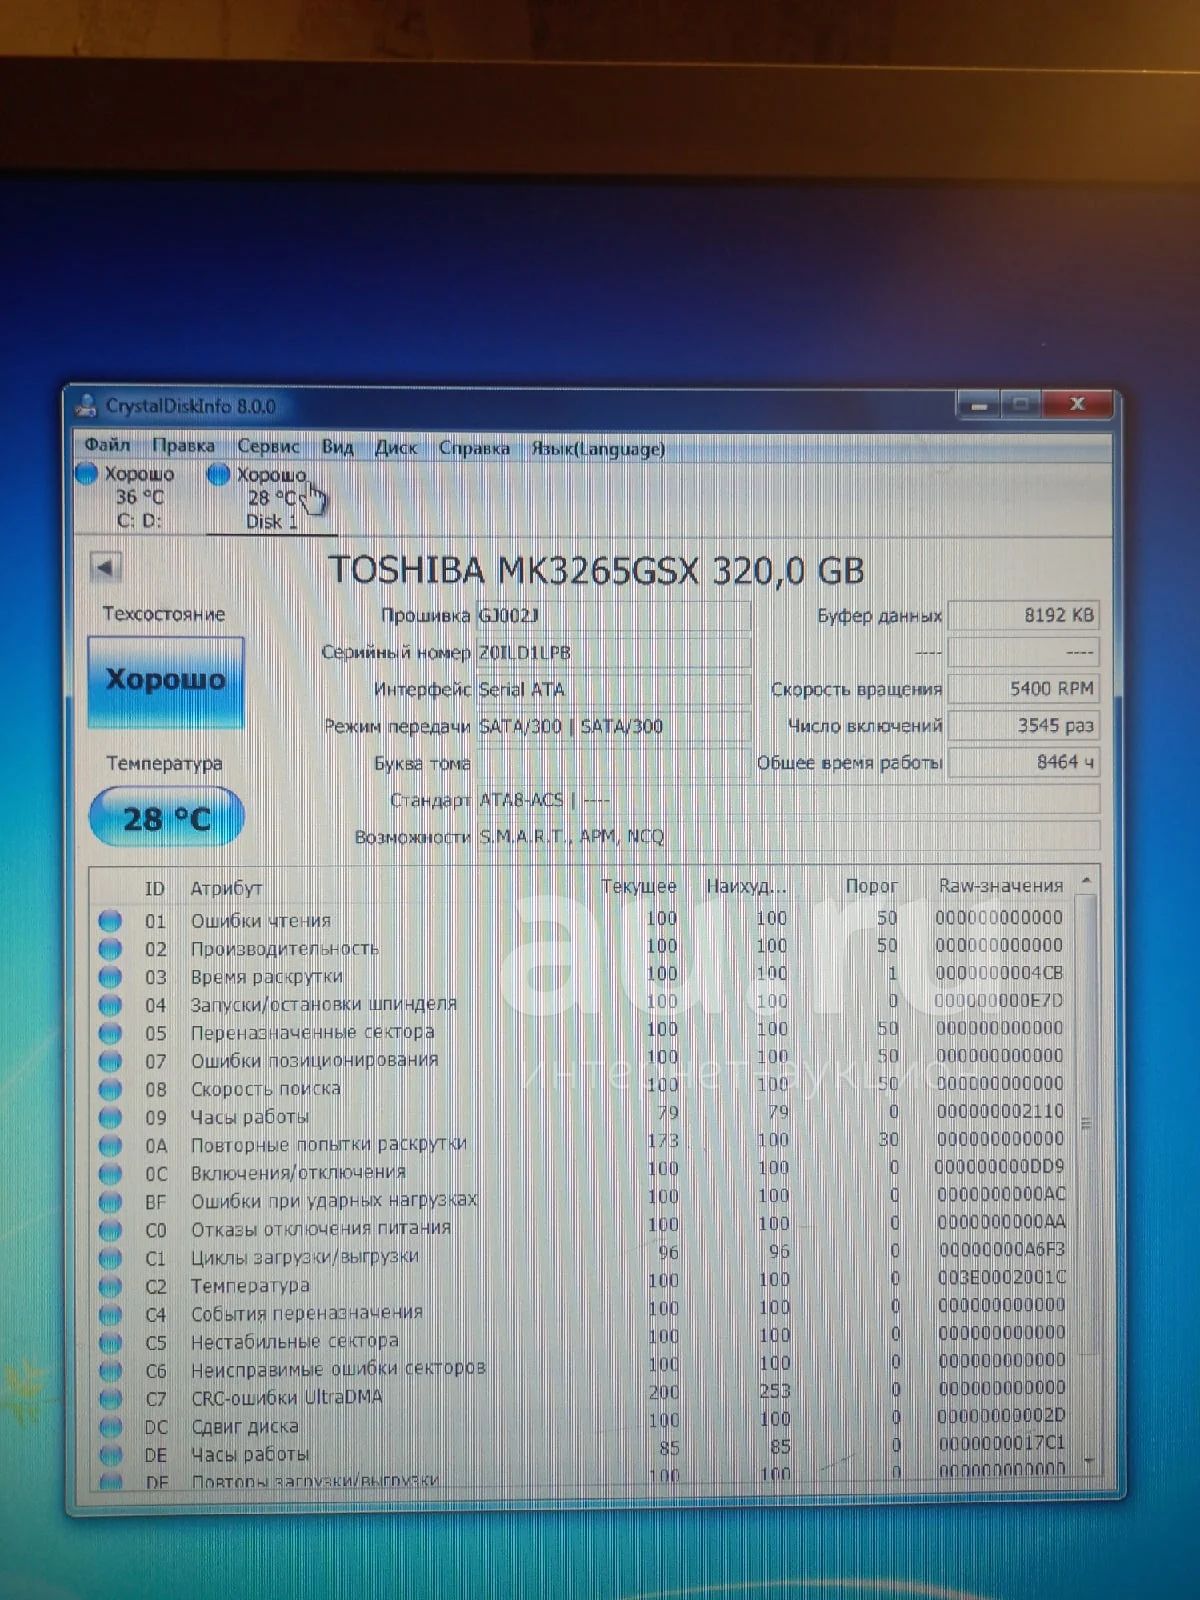Click the ATA8-ACS standard field
This screenshot has width=1200, height=1600.
tap(788, 800)
